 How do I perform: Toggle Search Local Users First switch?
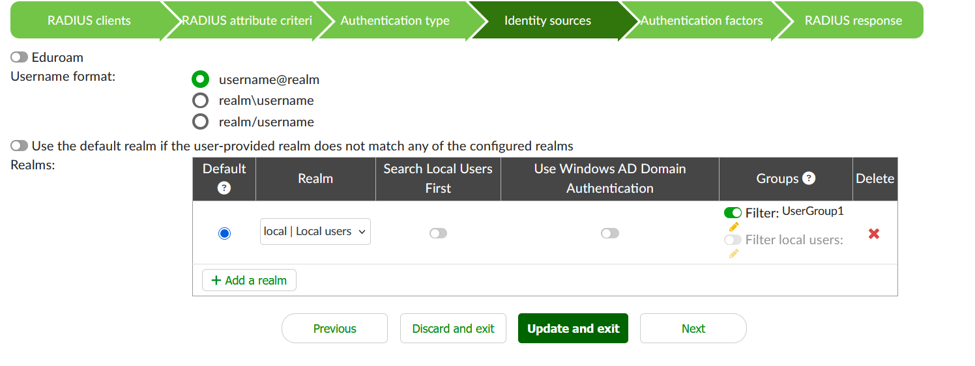[438, 234]
